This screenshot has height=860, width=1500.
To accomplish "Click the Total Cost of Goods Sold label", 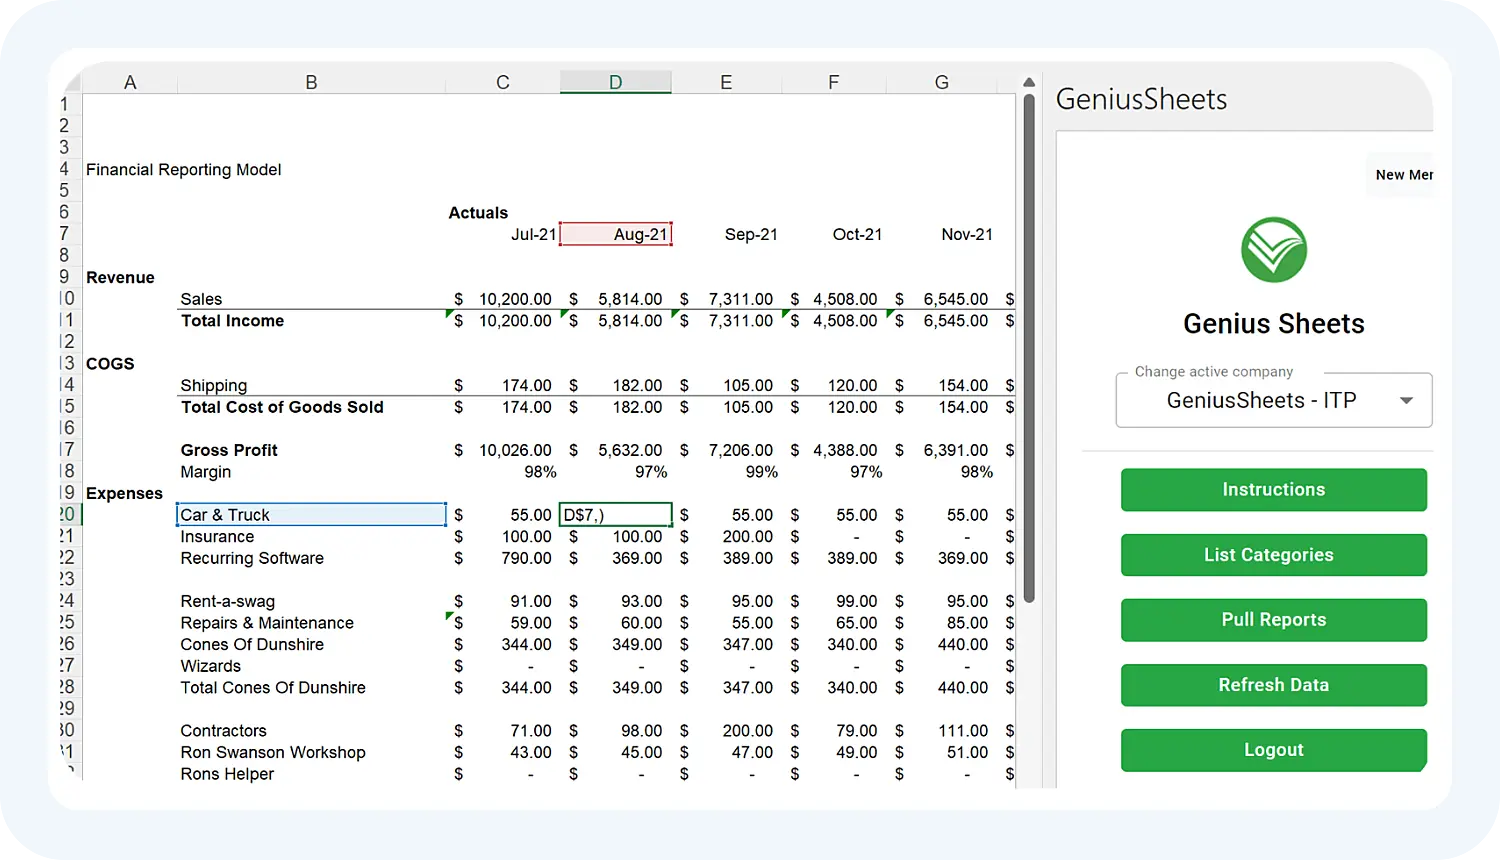I will point(282,407).
